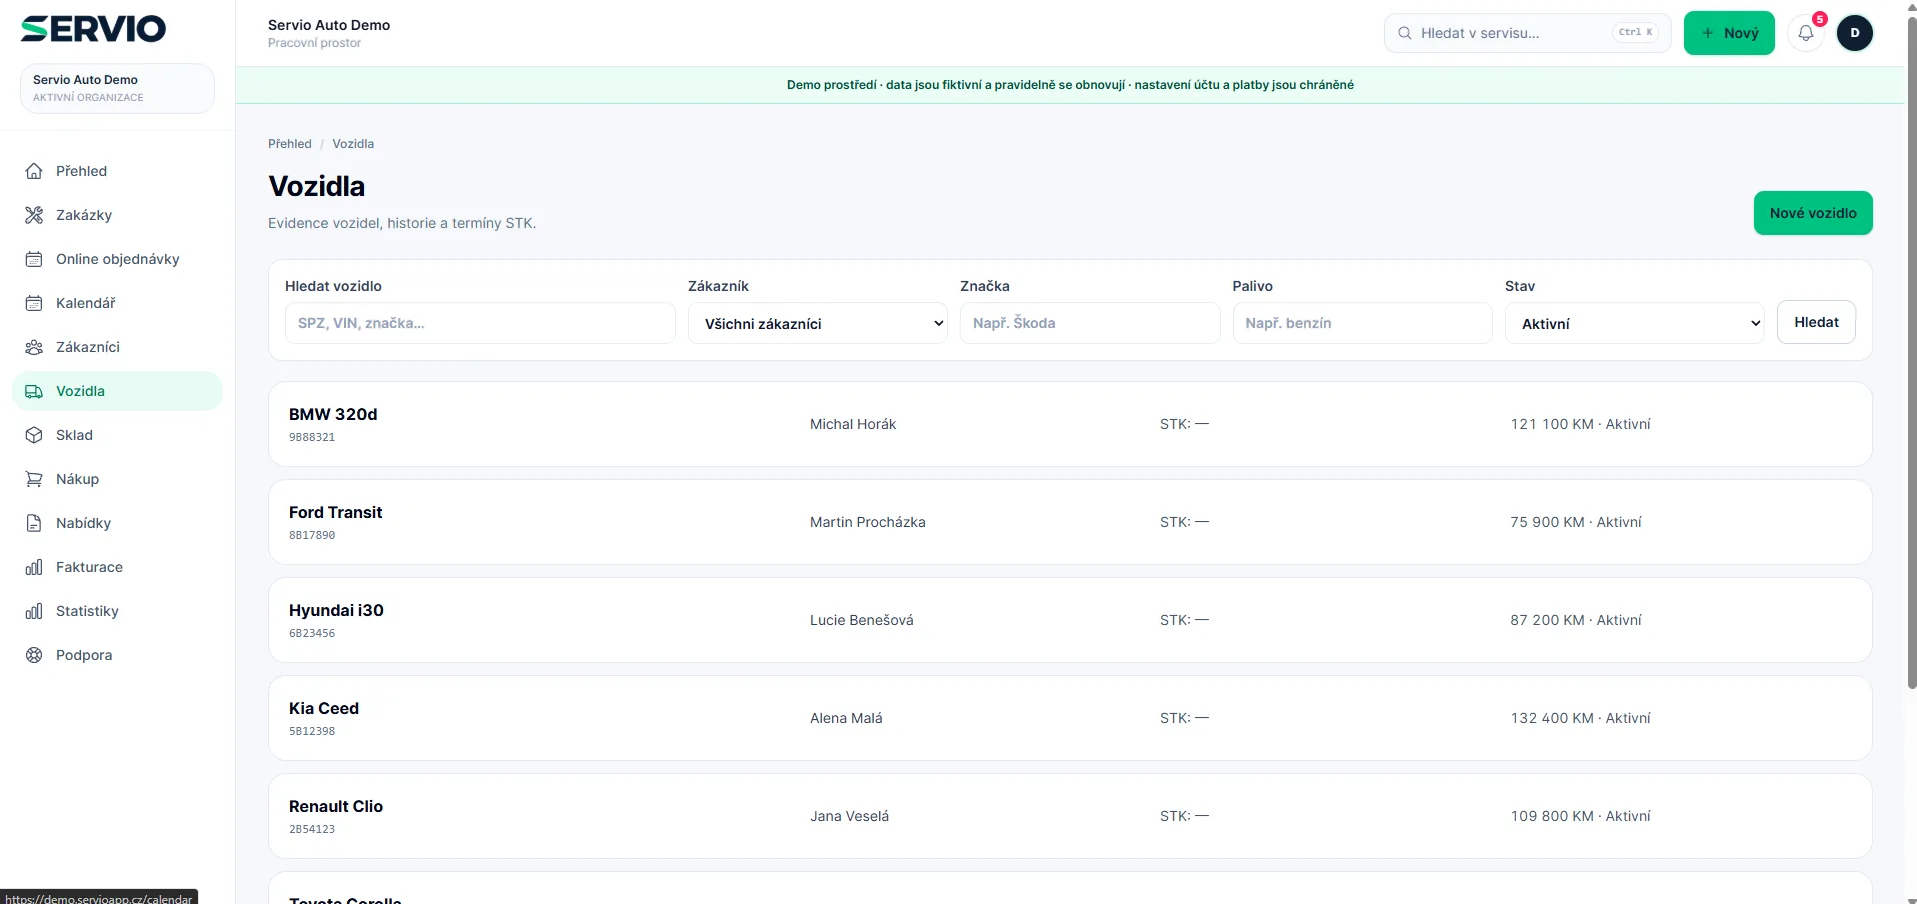Go to Zakázky in sidebar
Image resolution: width=1917 pixels, height=904 pixels.
point(117,215)
